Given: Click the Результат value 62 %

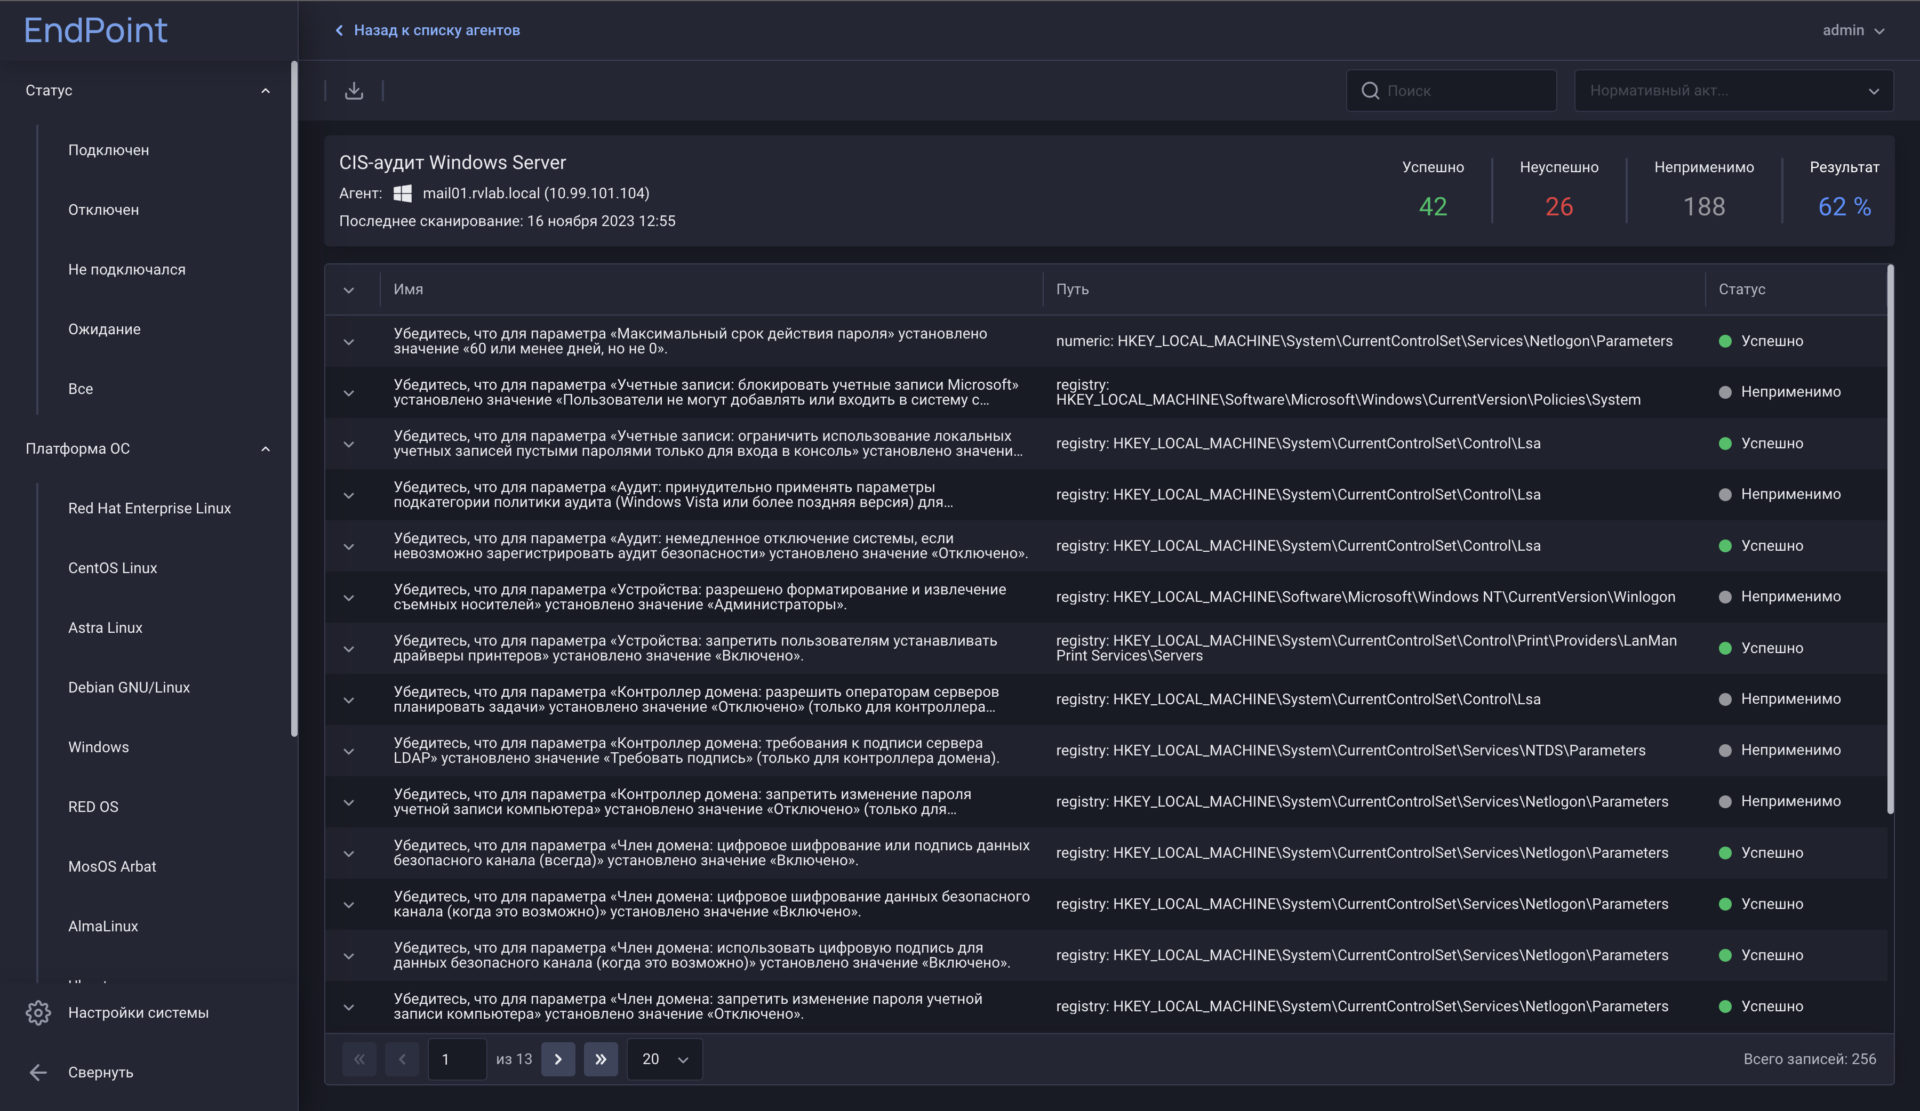Looking at the screenshot, I should pyautogui.click(x=1844, y=207).
